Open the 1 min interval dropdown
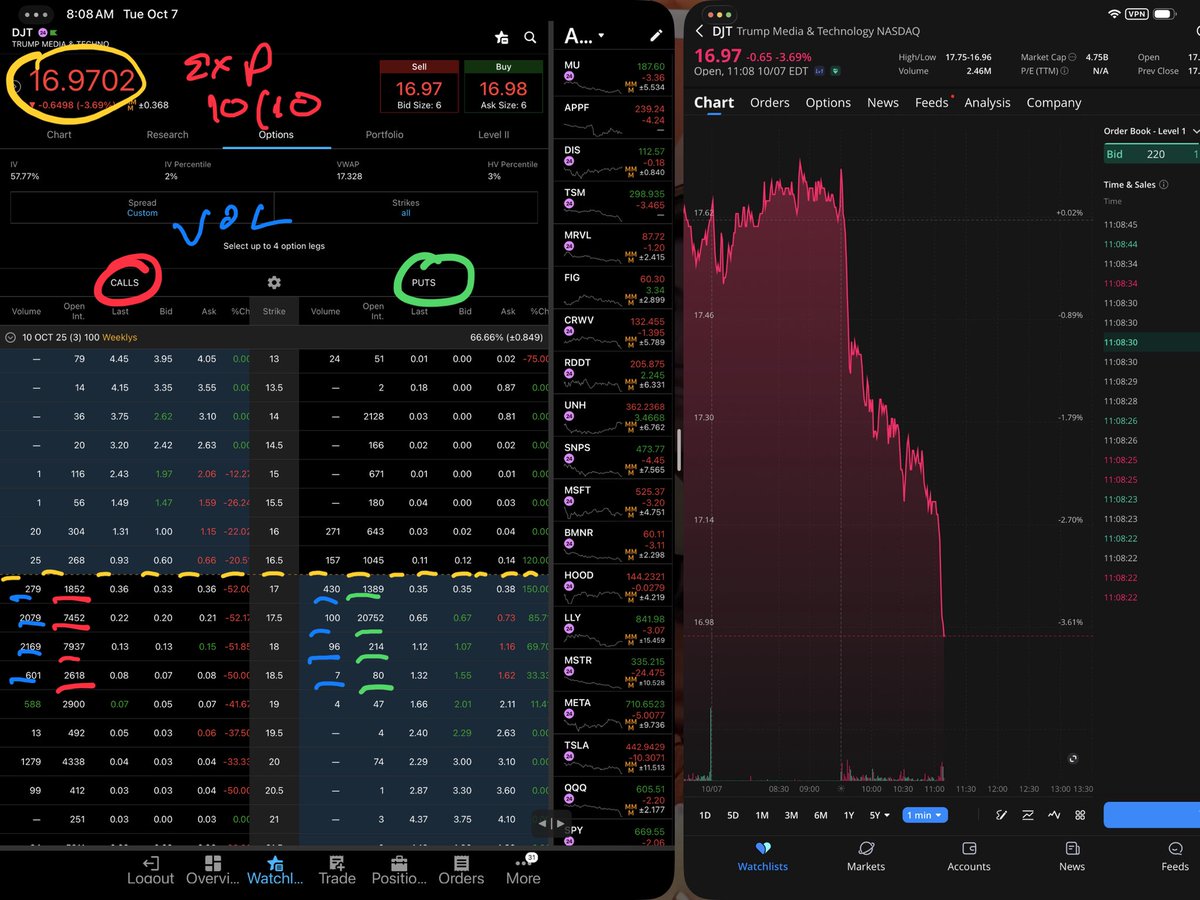The image size is (1200, 900). (x=924, y=815)
